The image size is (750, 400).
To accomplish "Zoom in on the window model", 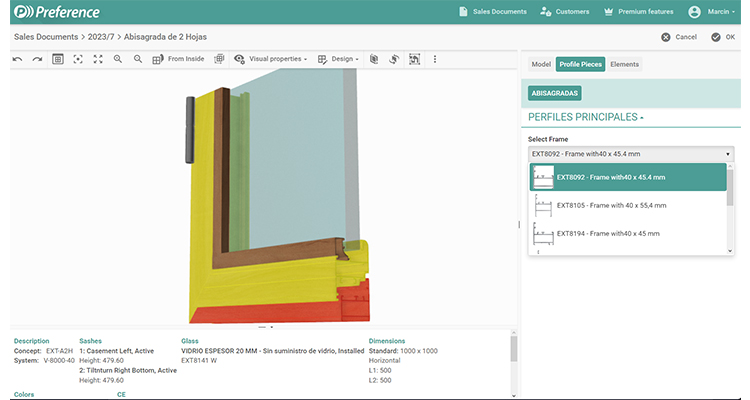I will 118,59.
